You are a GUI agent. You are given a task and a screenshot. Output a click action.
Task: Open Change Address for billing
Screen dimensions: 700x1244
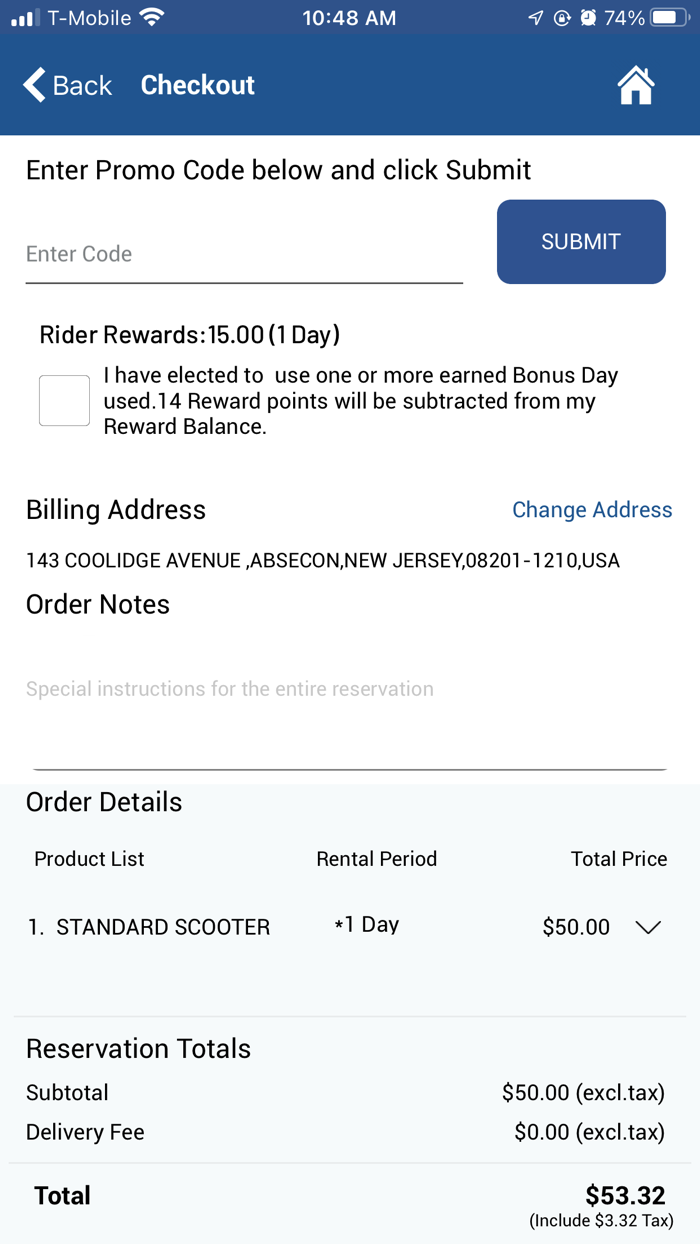[x=592, y=510]
